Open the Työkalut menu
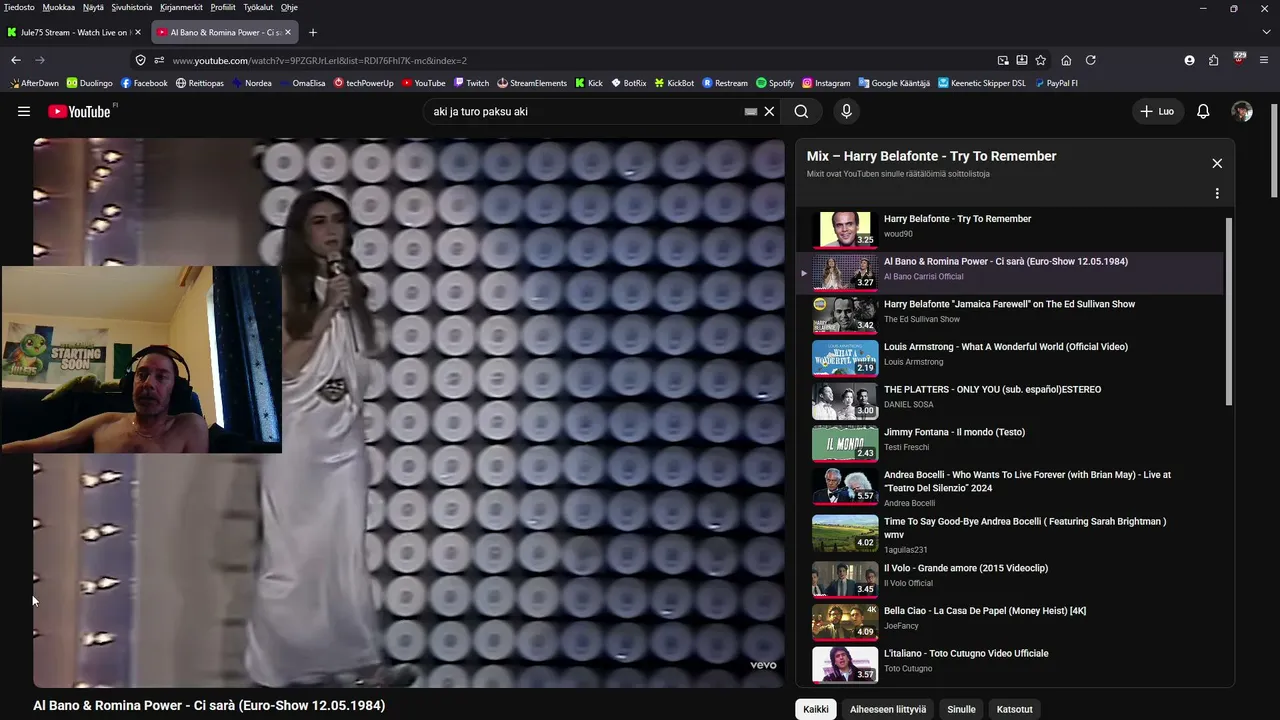Image resolution: width=1280 pixels, height=720 pixels. pos(257,7)
